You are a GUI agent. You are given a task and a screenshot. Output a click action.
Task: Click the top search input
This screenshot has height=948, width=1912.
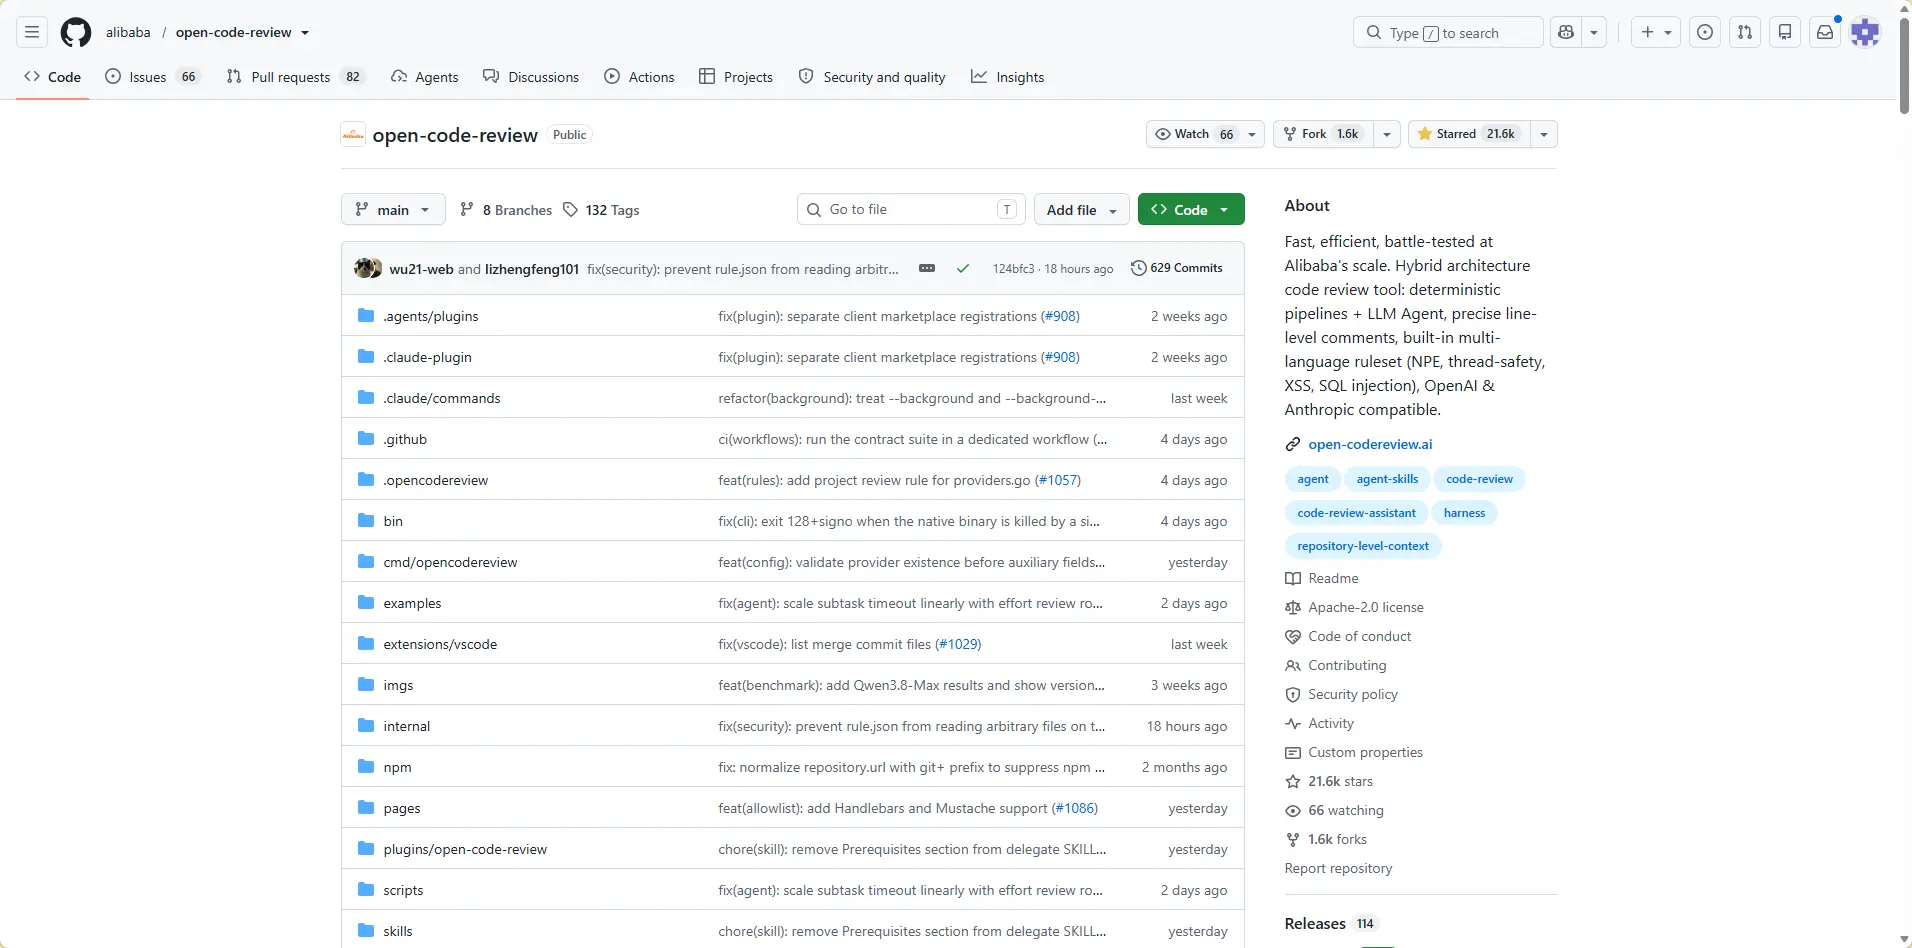1448,32
